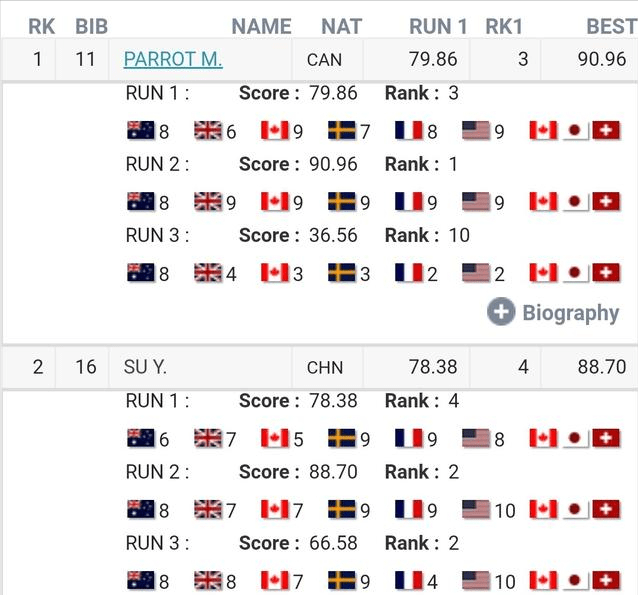
Task: Click the Swedish flag in Parrot's Run 3
Action: 342,273
